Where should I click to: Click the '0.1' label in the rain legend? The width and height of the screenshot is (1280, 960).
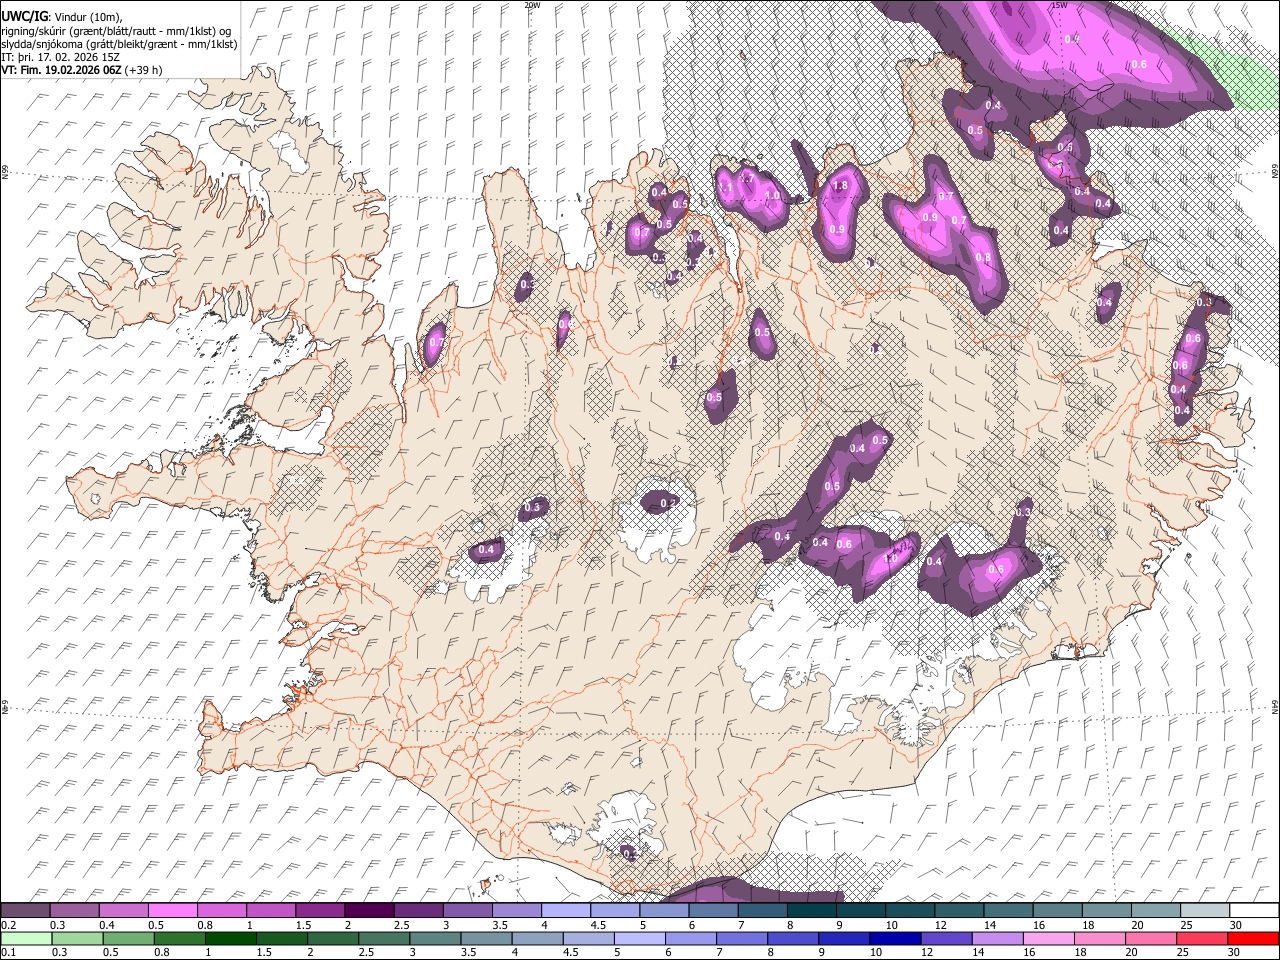coord(8,952)
